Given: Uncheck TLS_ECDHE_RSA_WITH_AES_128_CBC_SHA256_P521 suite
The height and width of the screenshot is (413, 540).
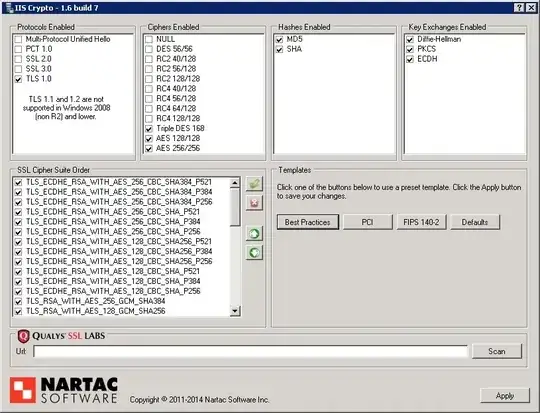Looking at the screenshot, I should [18, 242].
